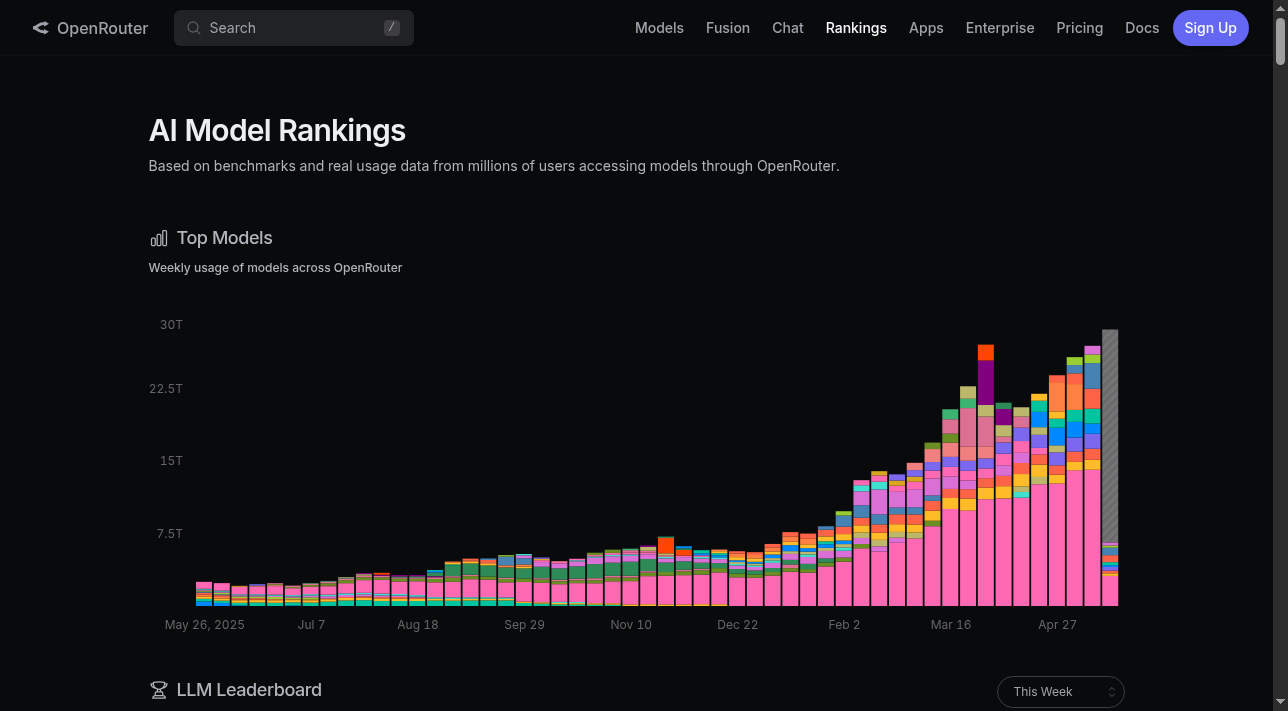The image size is (1288, 711).
Task: Click the Feb 2 date label
Action: coord(844,625)
